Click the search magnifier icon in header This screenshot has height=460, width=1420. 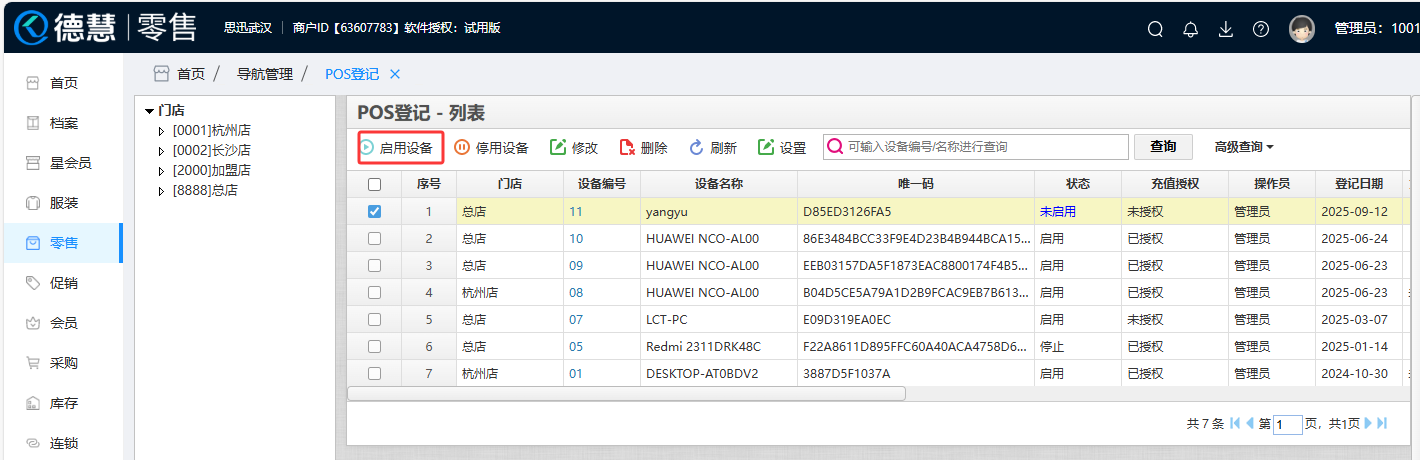(1155, 29)
